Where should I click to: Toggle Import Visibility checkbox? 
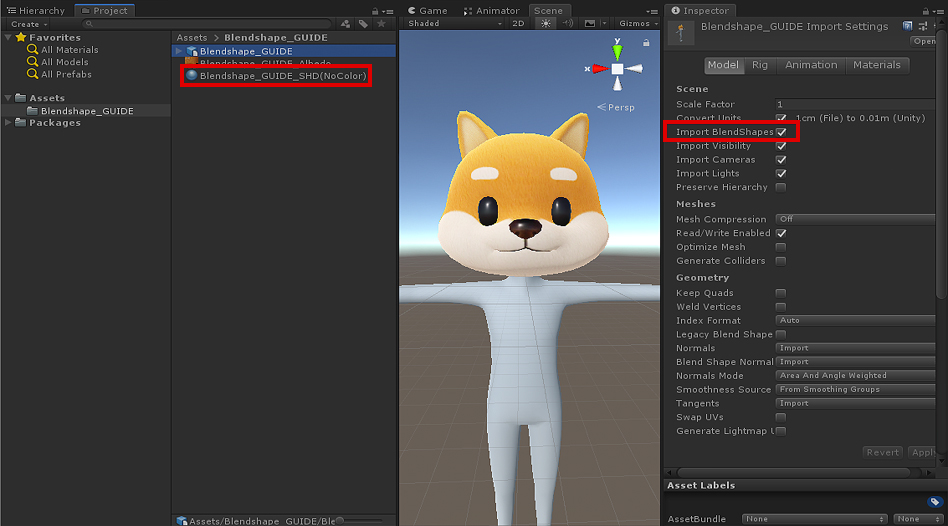pos(781,146)
